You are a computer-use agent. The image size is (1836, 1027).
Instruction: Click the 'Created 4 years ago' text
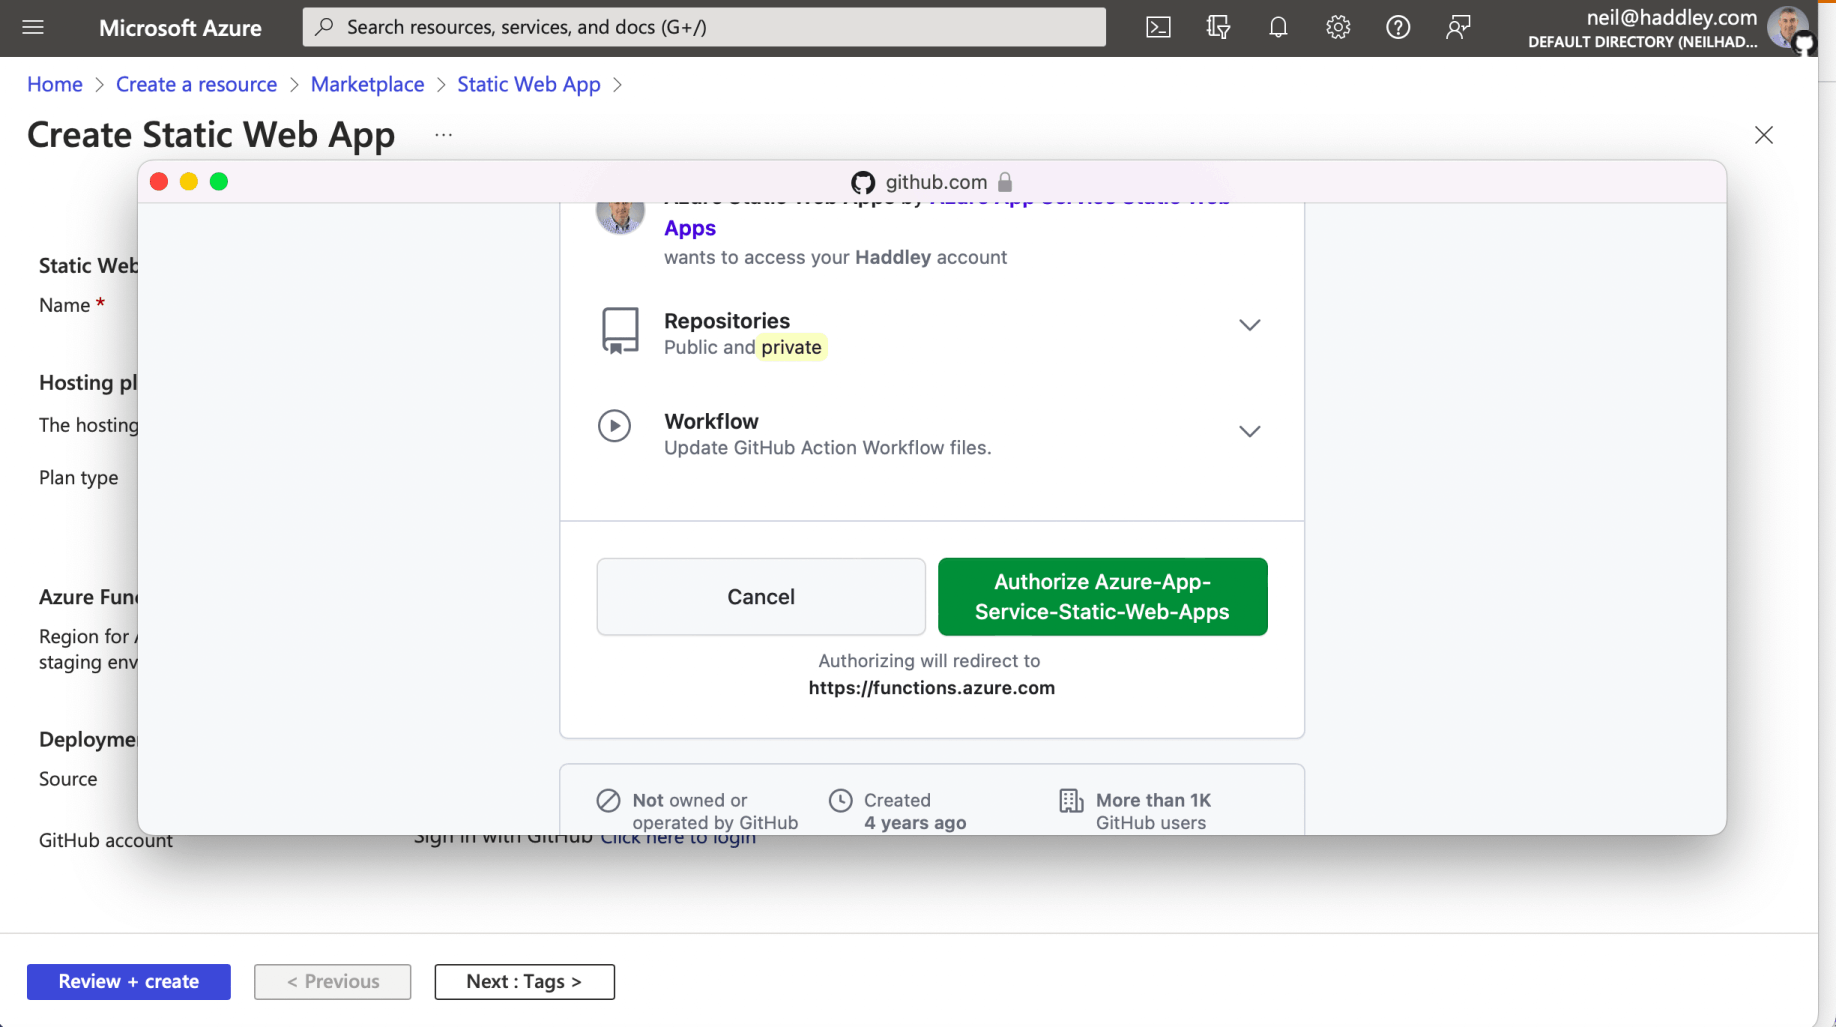pyautogui.click(x=915, y=811)
